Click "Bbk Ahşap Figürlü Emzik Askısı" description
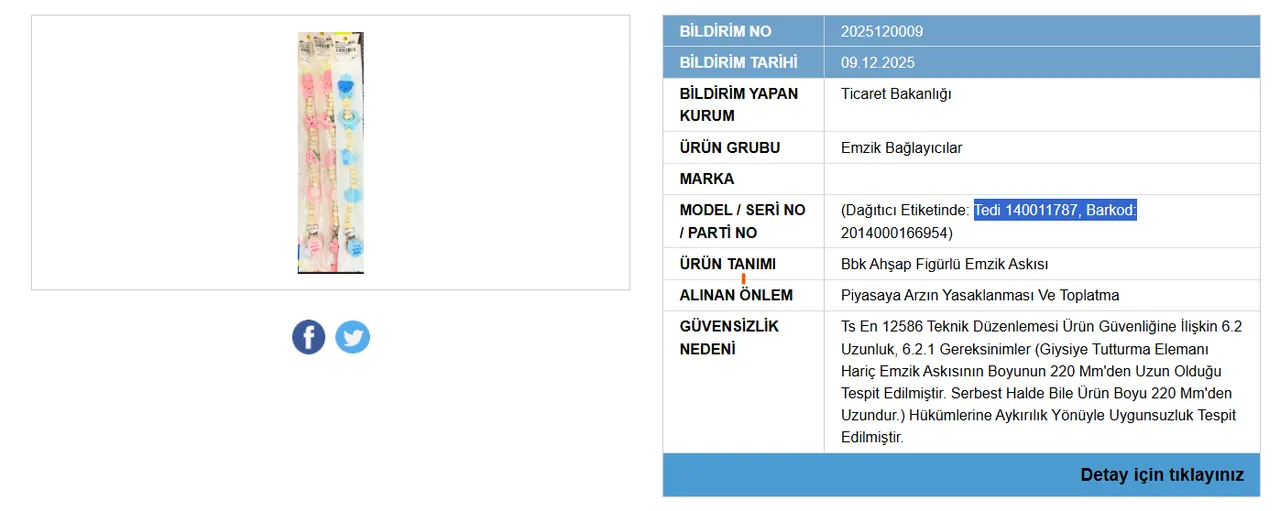 click(944, 264)
